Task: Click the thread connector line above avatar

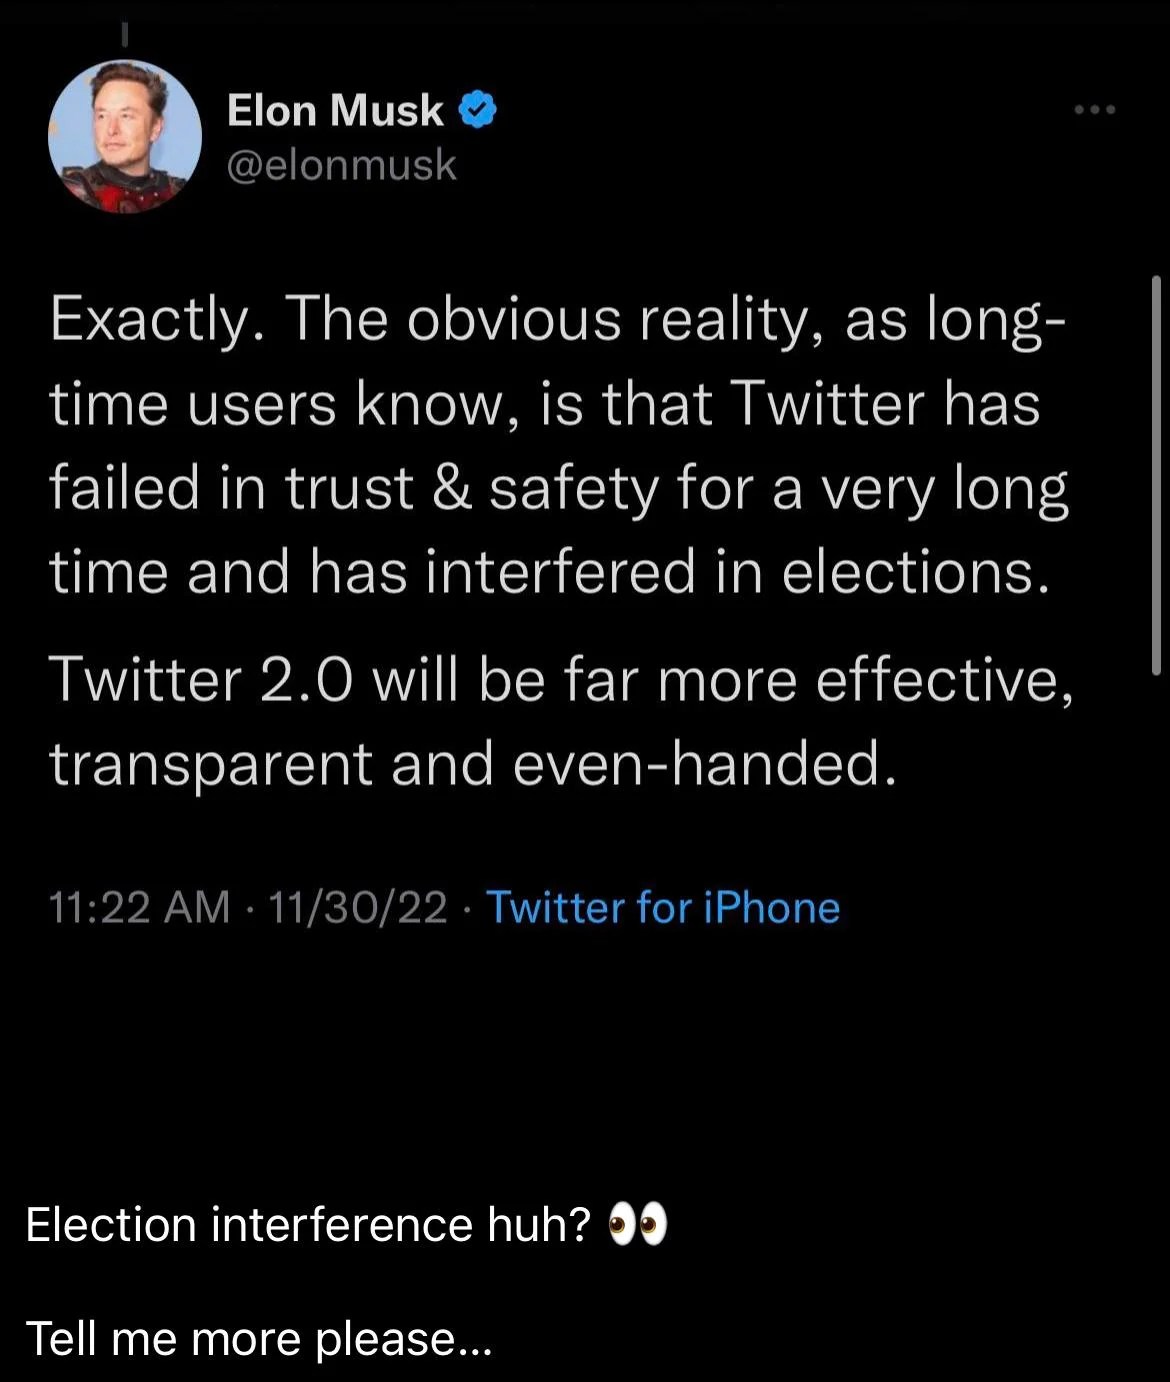Action: [125, 35]
